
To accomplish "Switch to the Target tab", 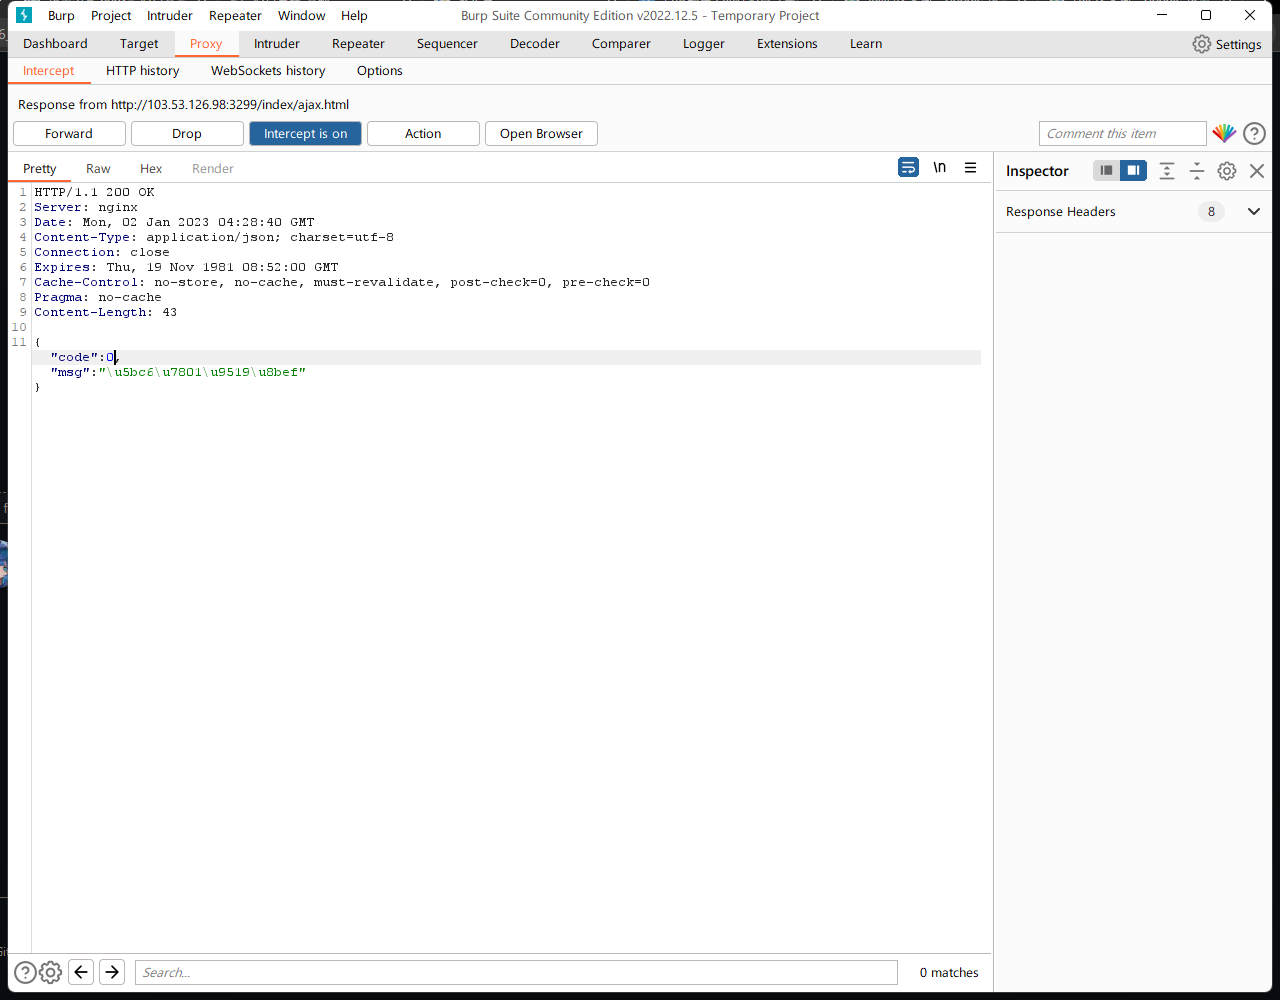I will point(139,44).
